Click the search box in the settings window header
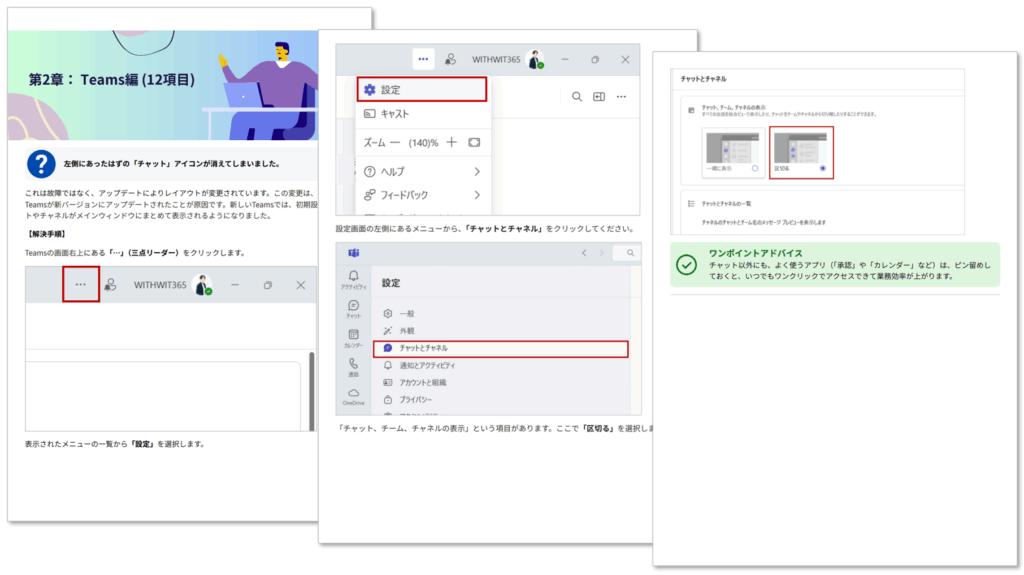This screenshot has height=575, width=1024. 627,253
